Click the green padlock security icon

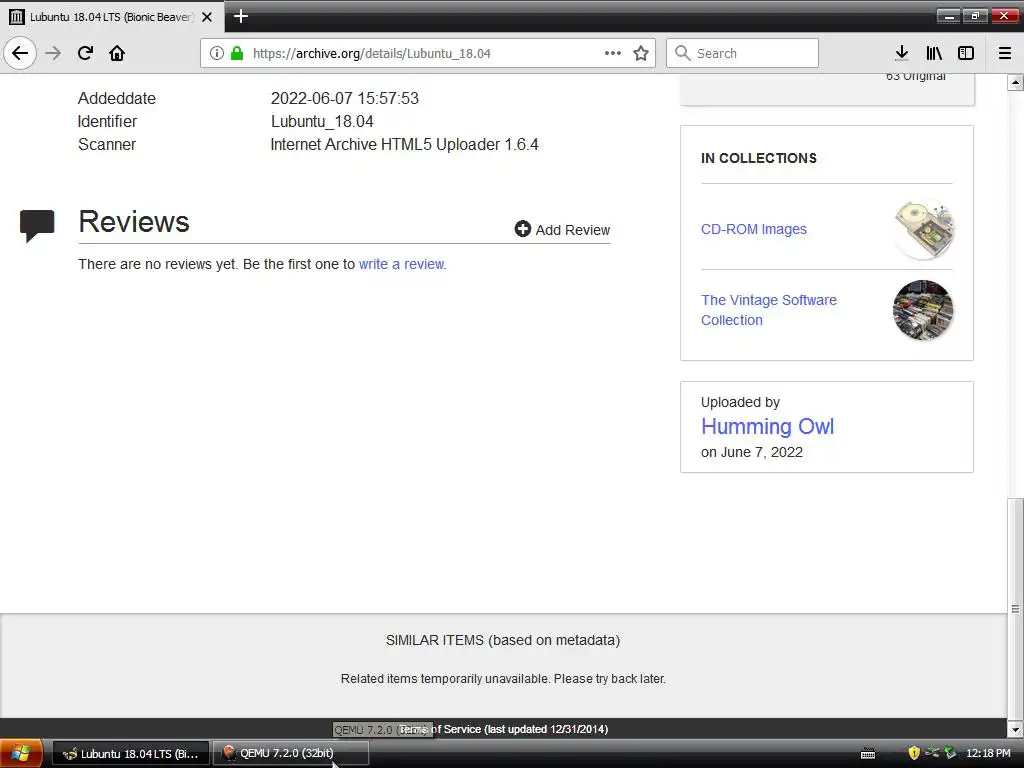[x=236, y=53]
